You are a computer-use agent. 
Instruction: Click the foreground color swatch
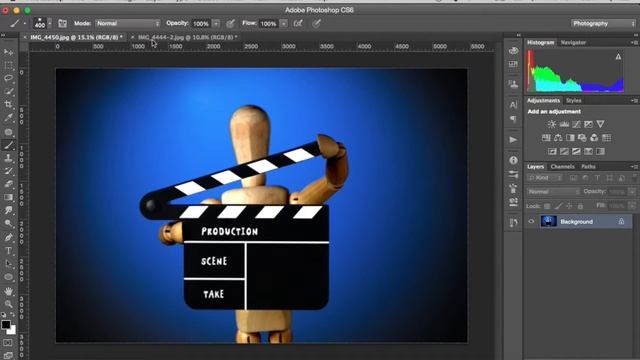click(6, 325)
